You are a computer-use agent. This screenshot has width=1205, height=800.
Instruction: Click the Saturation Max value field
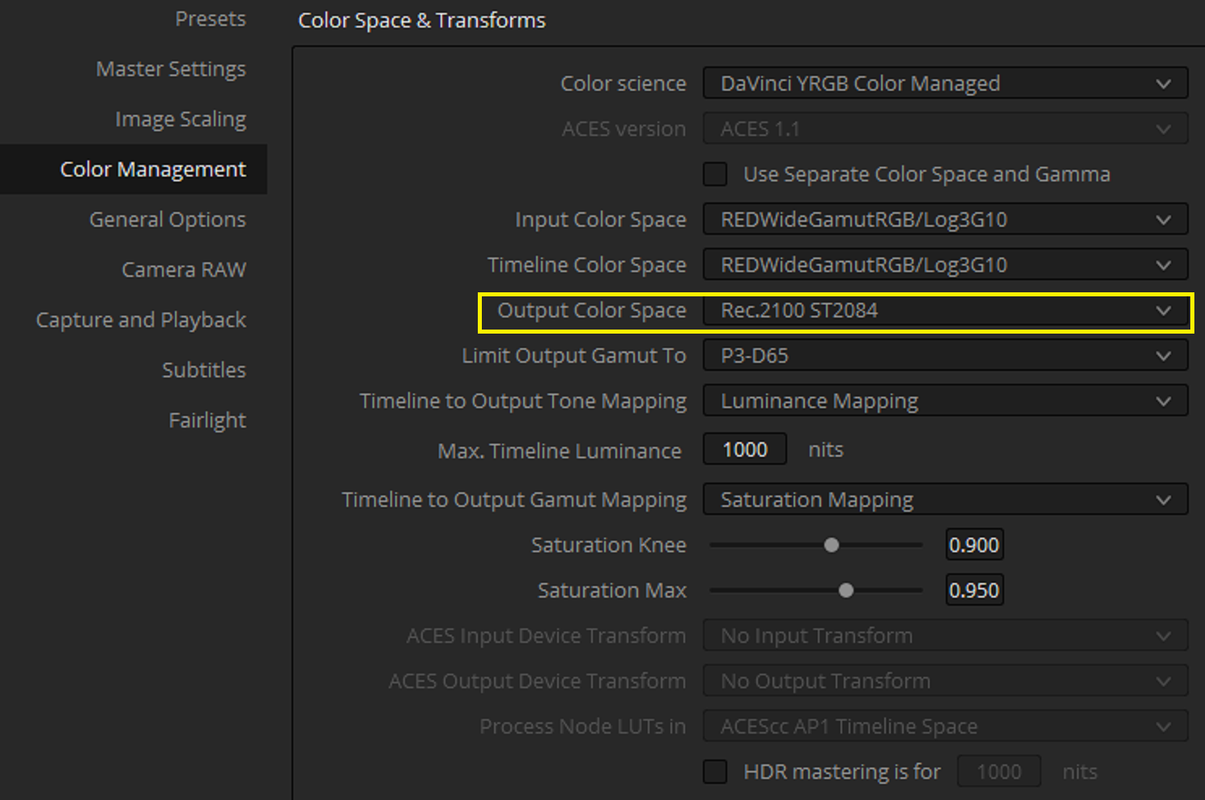pos(974,590)
